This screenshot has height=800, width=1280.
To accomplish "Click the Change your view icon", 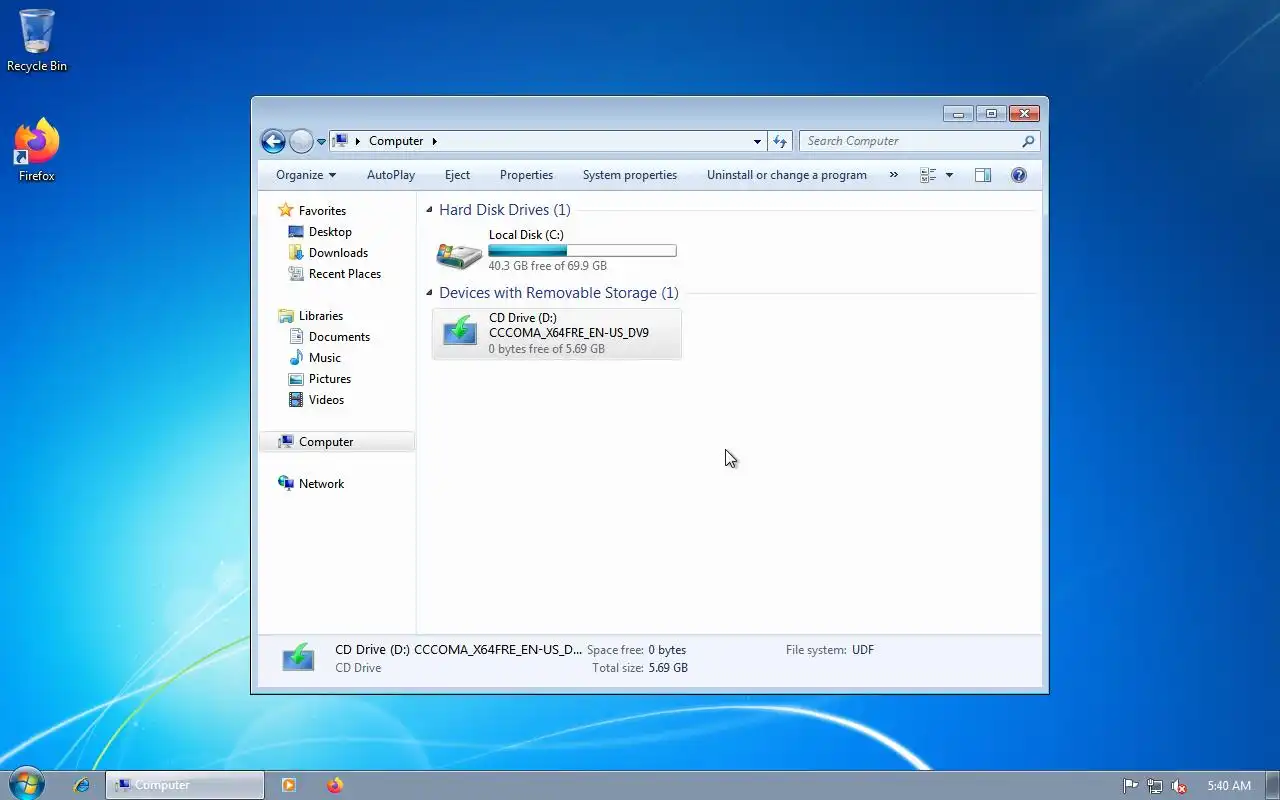I will tap(928, 175).
